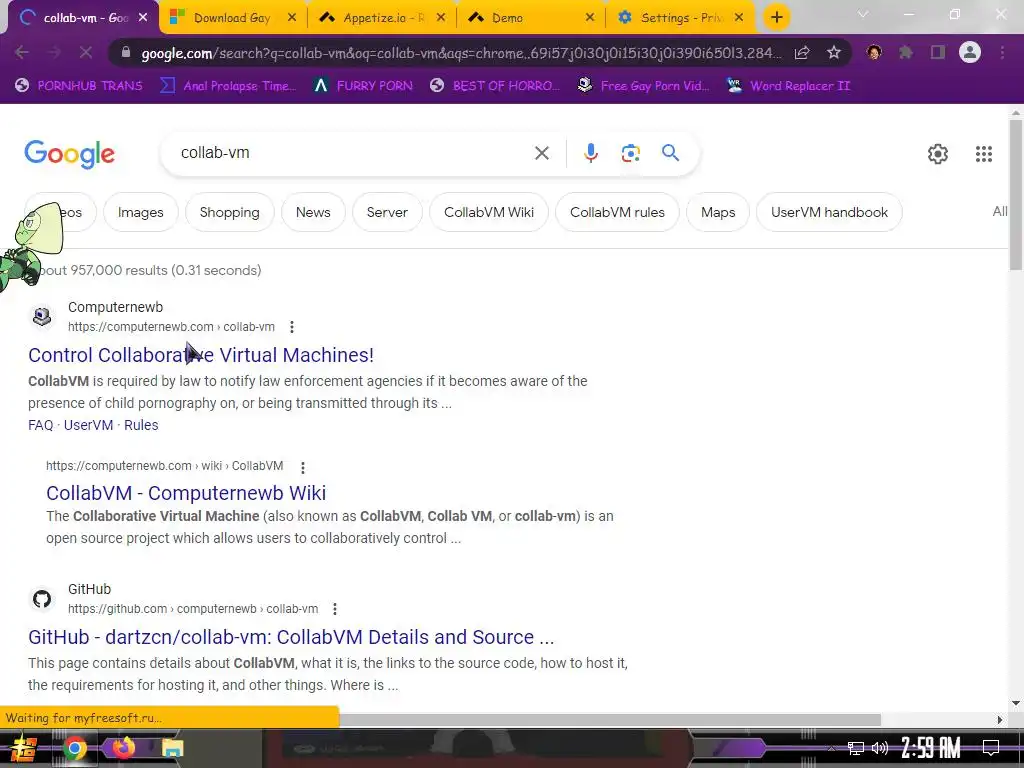The width and height of the screenshot is (1024, 768).
Task: Open BEST OF HORRO... bookmark
Action: (x=495, y=86)
